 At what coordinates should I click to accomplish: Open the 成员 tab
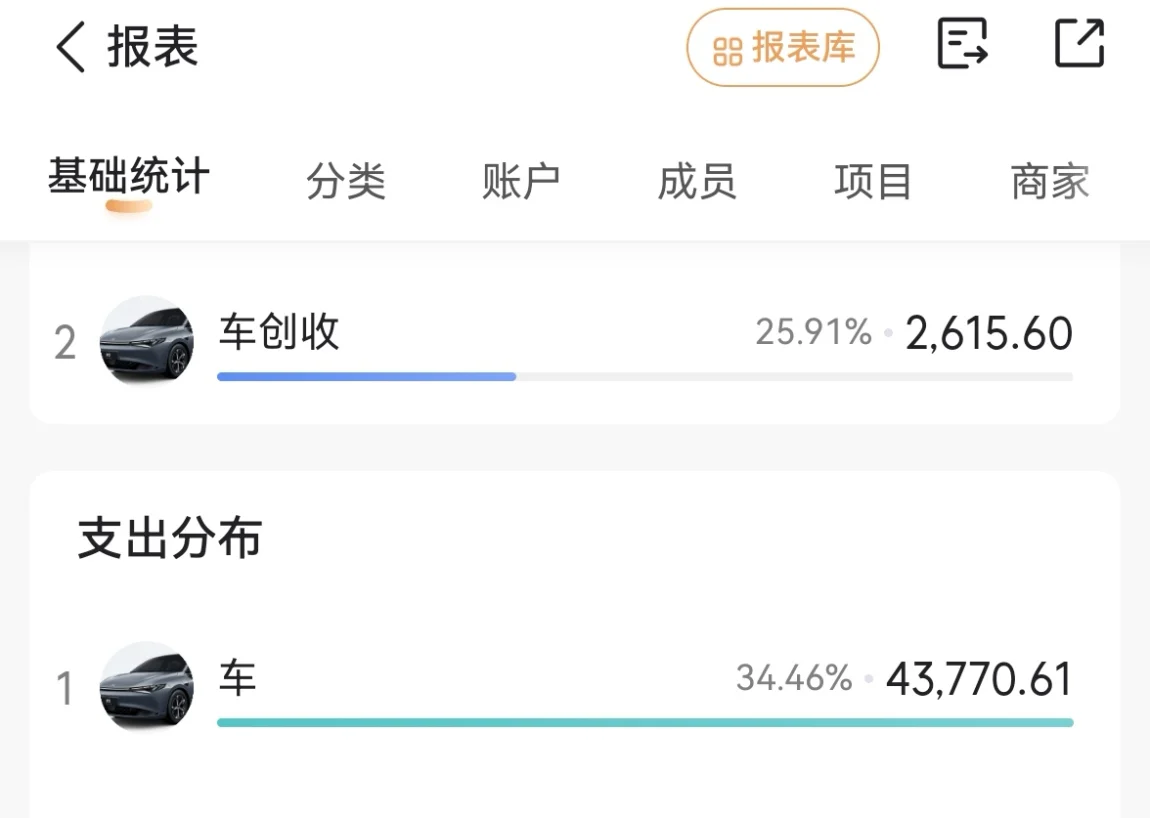click(x=697, y=182)
